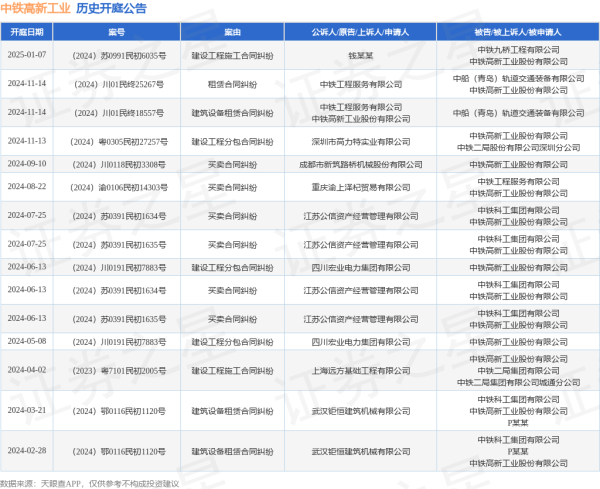Screen dimensions: 600x489
Task: Select 买卖合同纠纷 in the 14303号 row
Action: click(232, 187)
